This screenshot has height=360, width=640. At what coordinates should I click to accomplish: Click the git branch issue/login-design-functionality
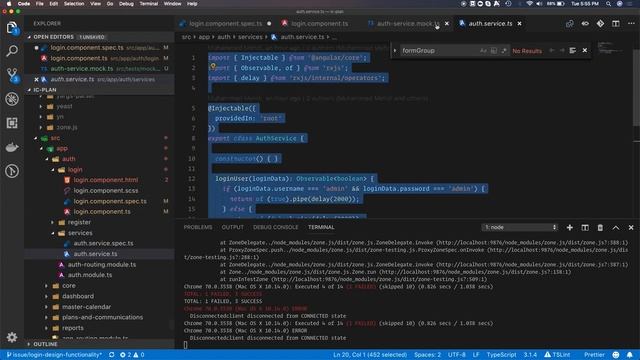coord(54,355)
